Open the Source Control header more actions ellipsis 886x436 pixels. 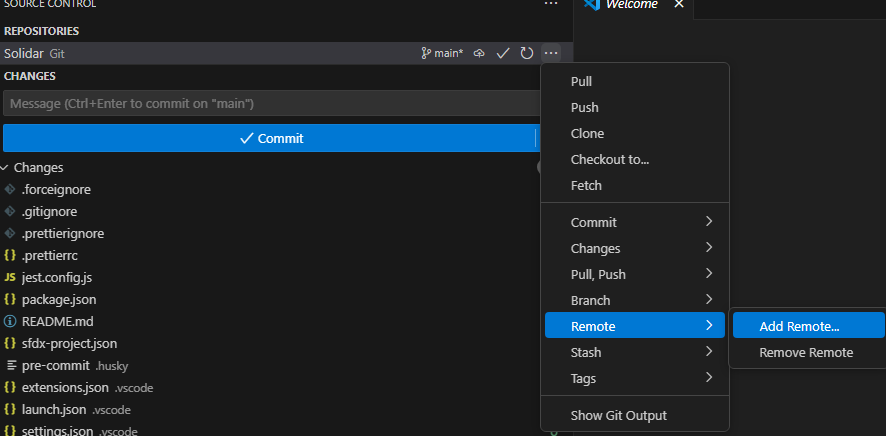click(550, 4)
